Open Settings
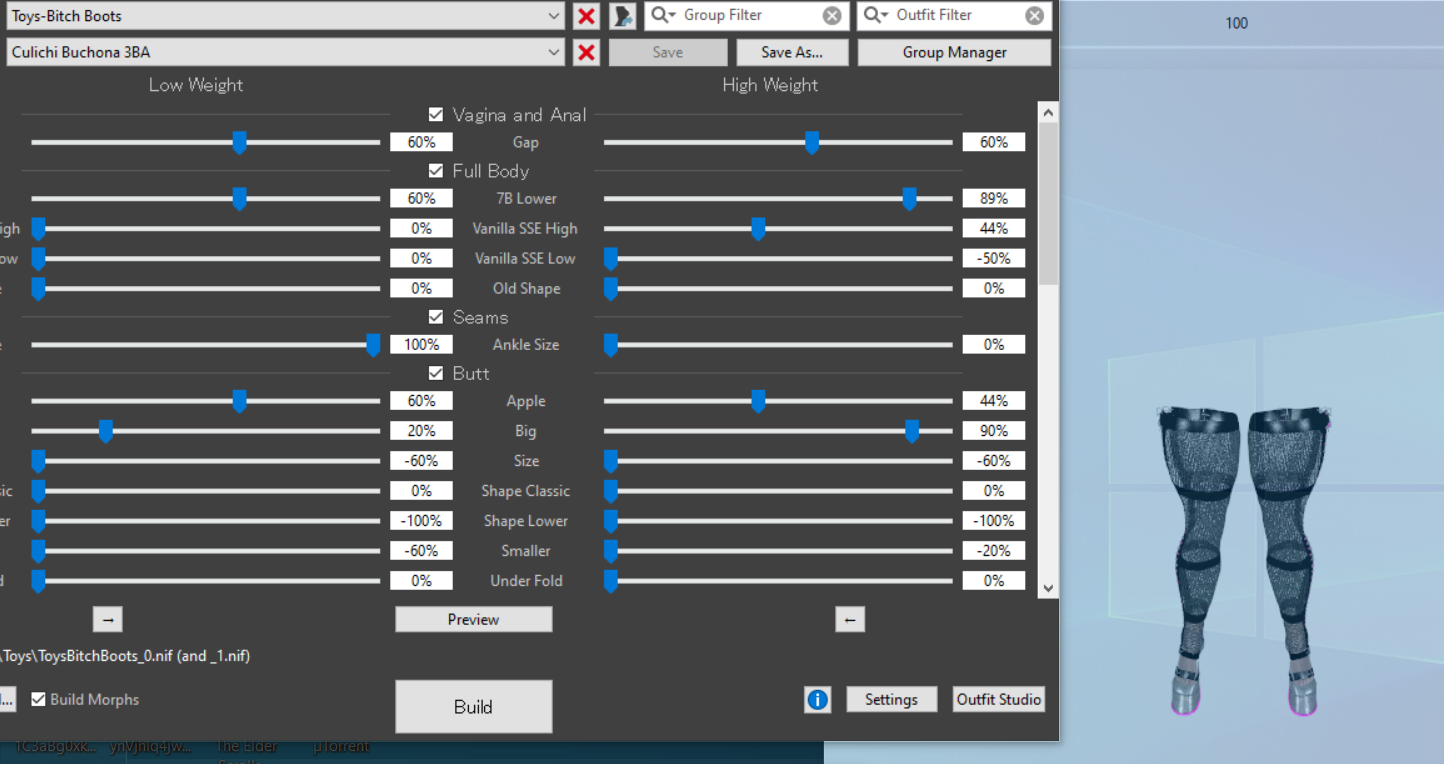Screen dimensions: 1444x764 tap(891, 699)
